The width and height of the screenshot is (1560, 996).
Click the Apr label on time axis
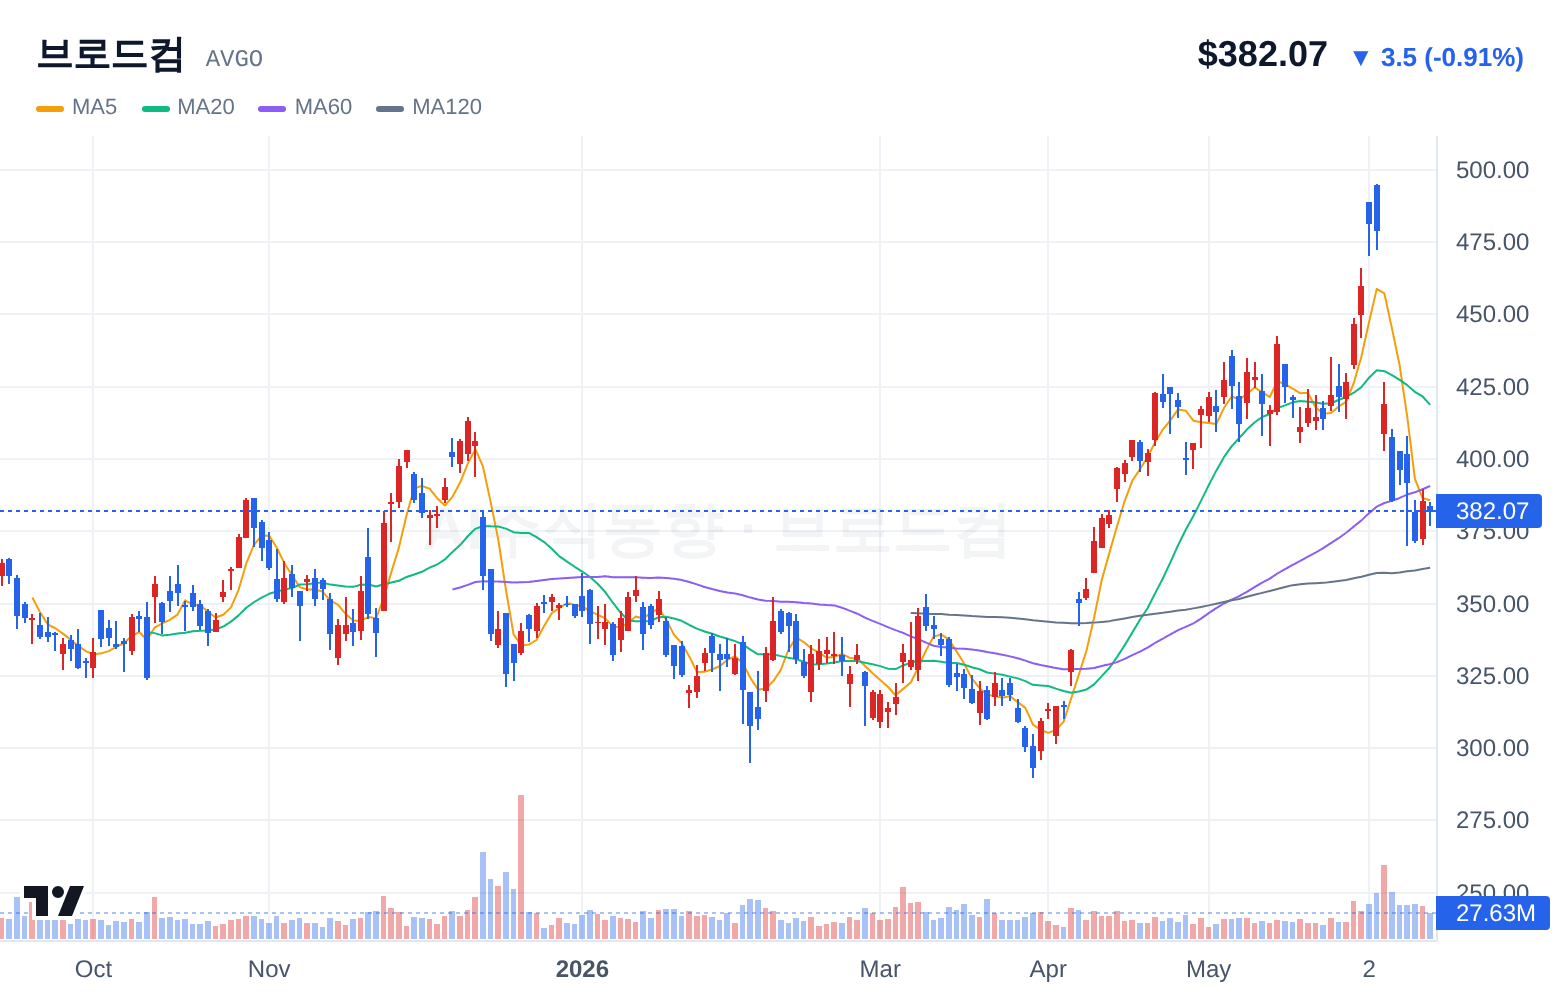(x=1048, y=969)
